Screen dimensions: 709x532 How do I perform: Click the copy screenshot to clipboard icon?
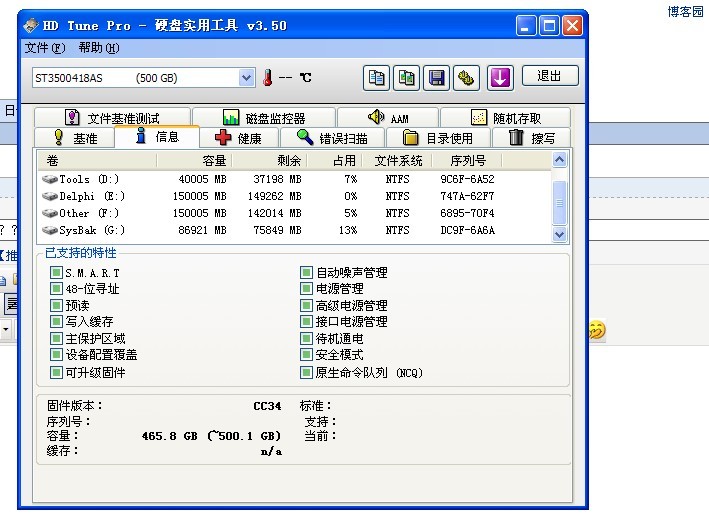pos(406,78)
